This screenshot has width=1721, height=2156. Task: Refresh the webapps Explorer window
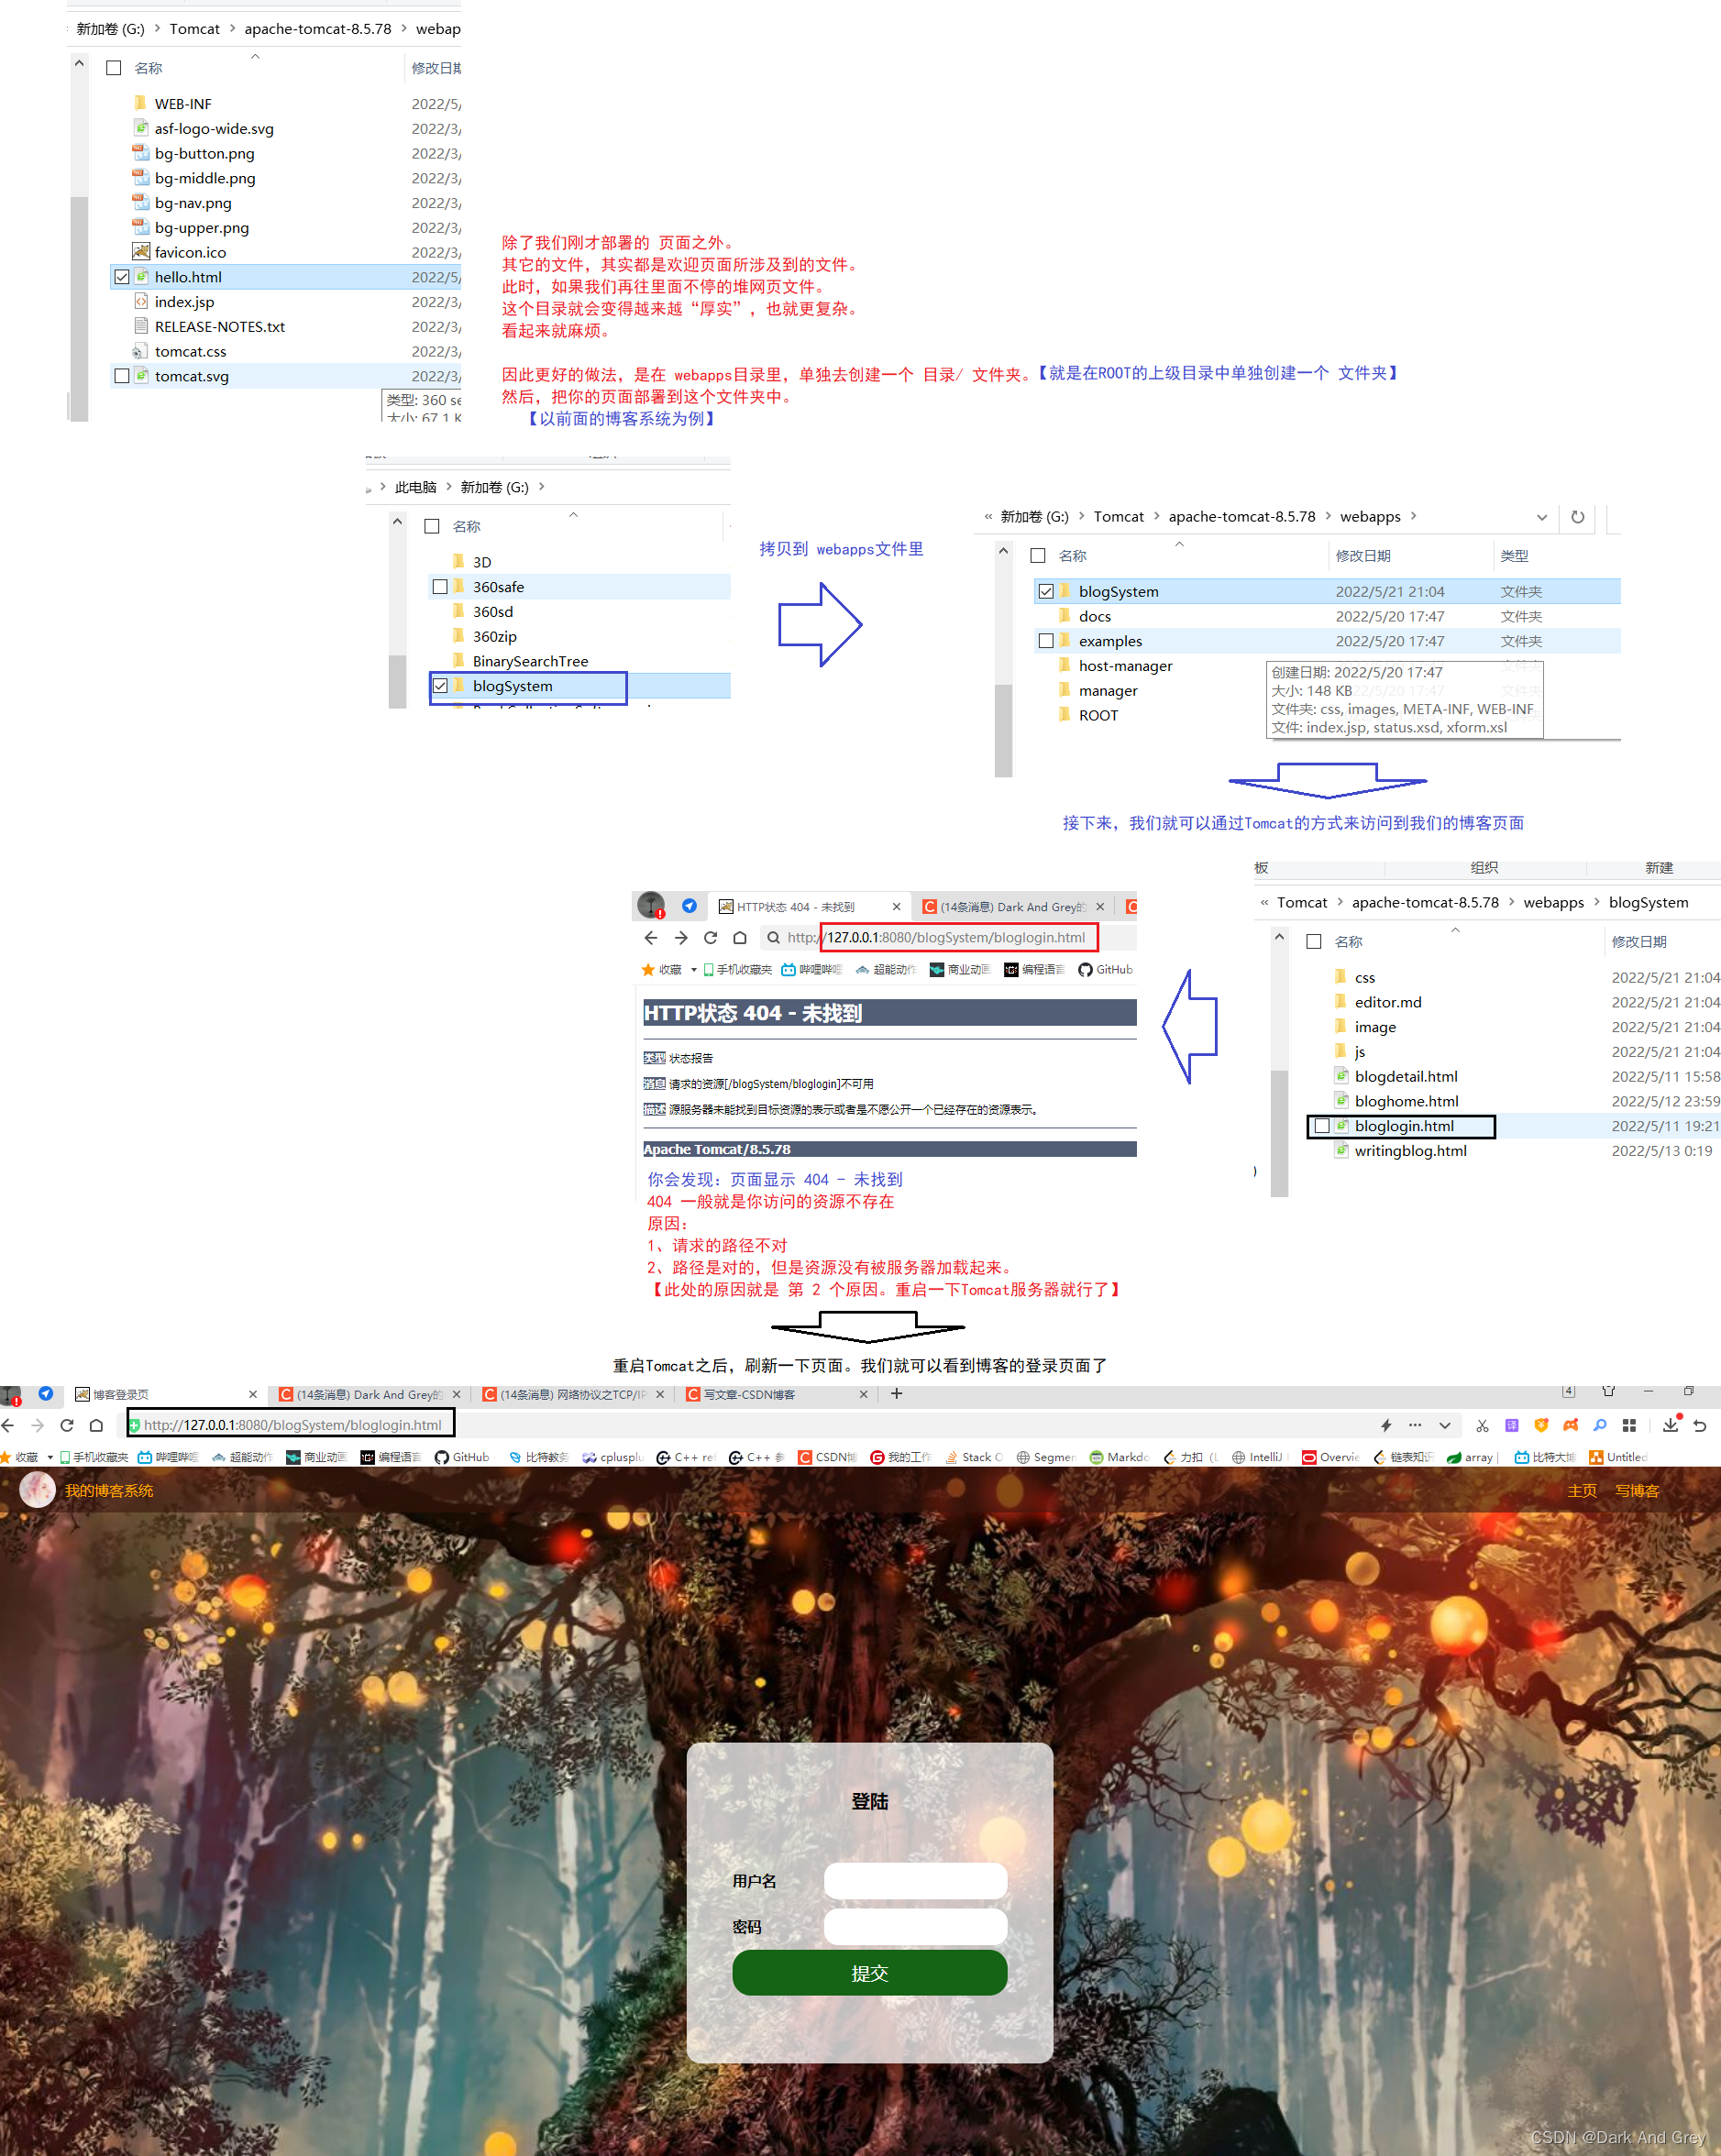[x=1578, y=517]
